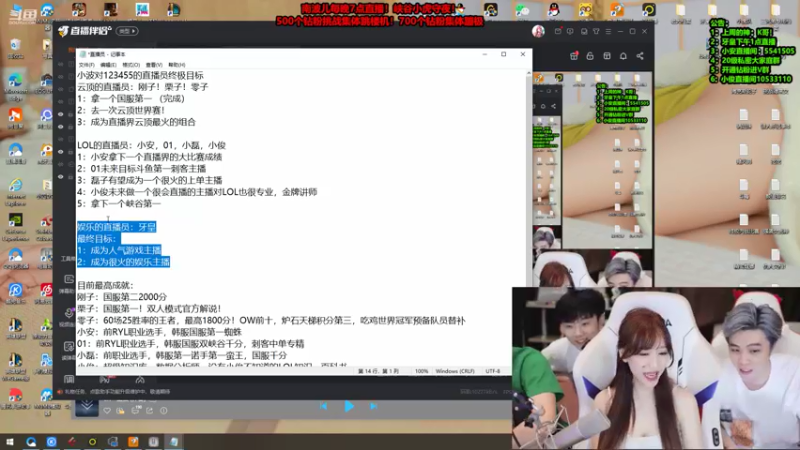
Task: Toggle the bottommost eye icon in 直播伴侣 source list
Action: pyautogui.click(x=61, y=177)
